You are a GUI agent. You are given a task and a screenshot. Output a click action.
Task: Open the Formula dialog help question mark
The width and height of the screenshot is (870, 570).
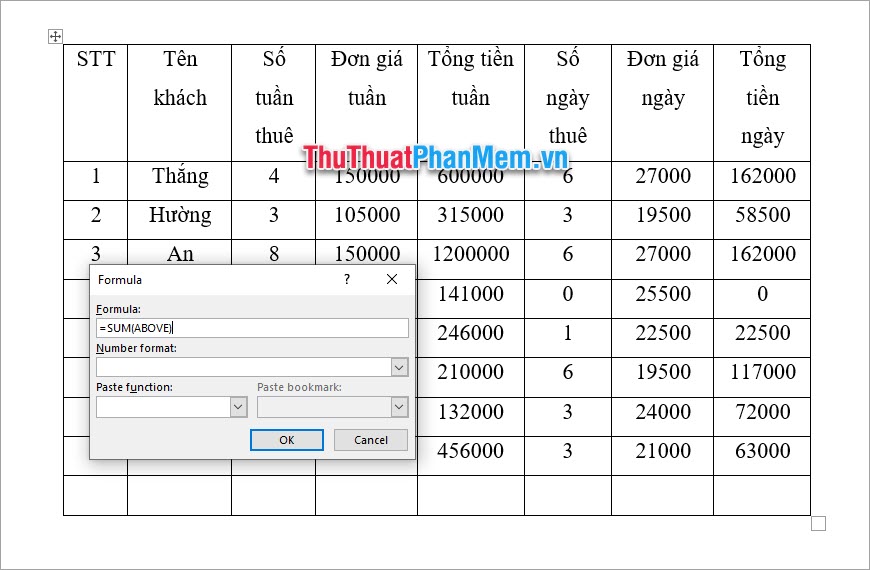(x=347, y=279)
